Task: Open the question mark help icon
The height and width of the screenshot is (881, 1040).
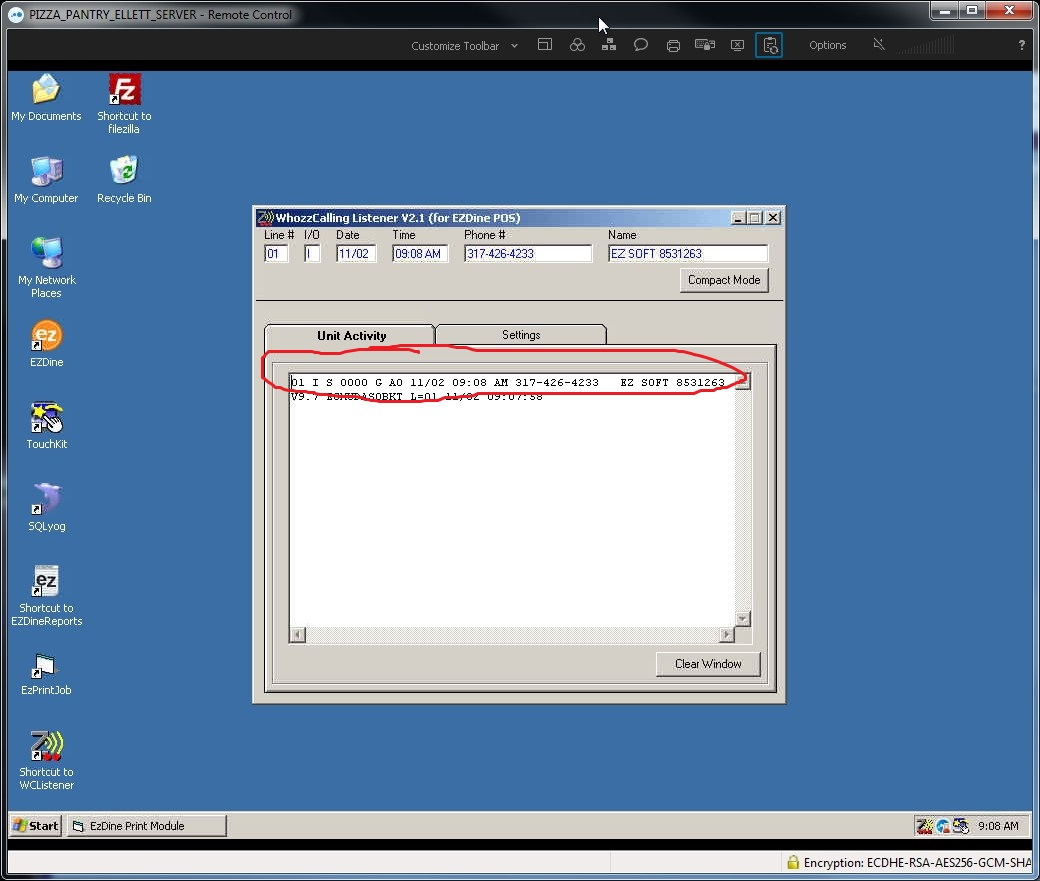Action: (1021, 45)
